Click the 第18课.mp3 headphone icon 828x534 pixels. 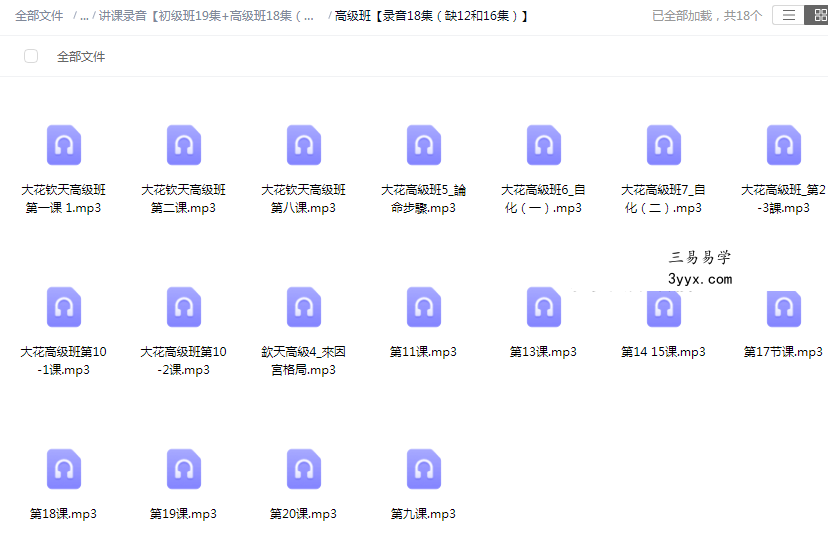(64, 469)
